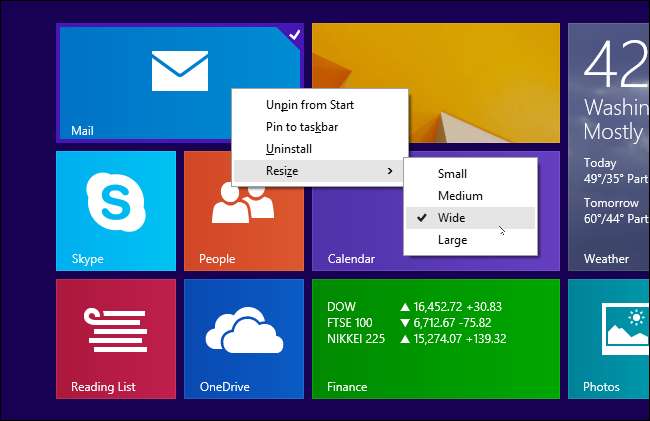Open the yellow desktop wallpaper tile
This screenshot has width=650, height=421.
[x=436, y=83]
